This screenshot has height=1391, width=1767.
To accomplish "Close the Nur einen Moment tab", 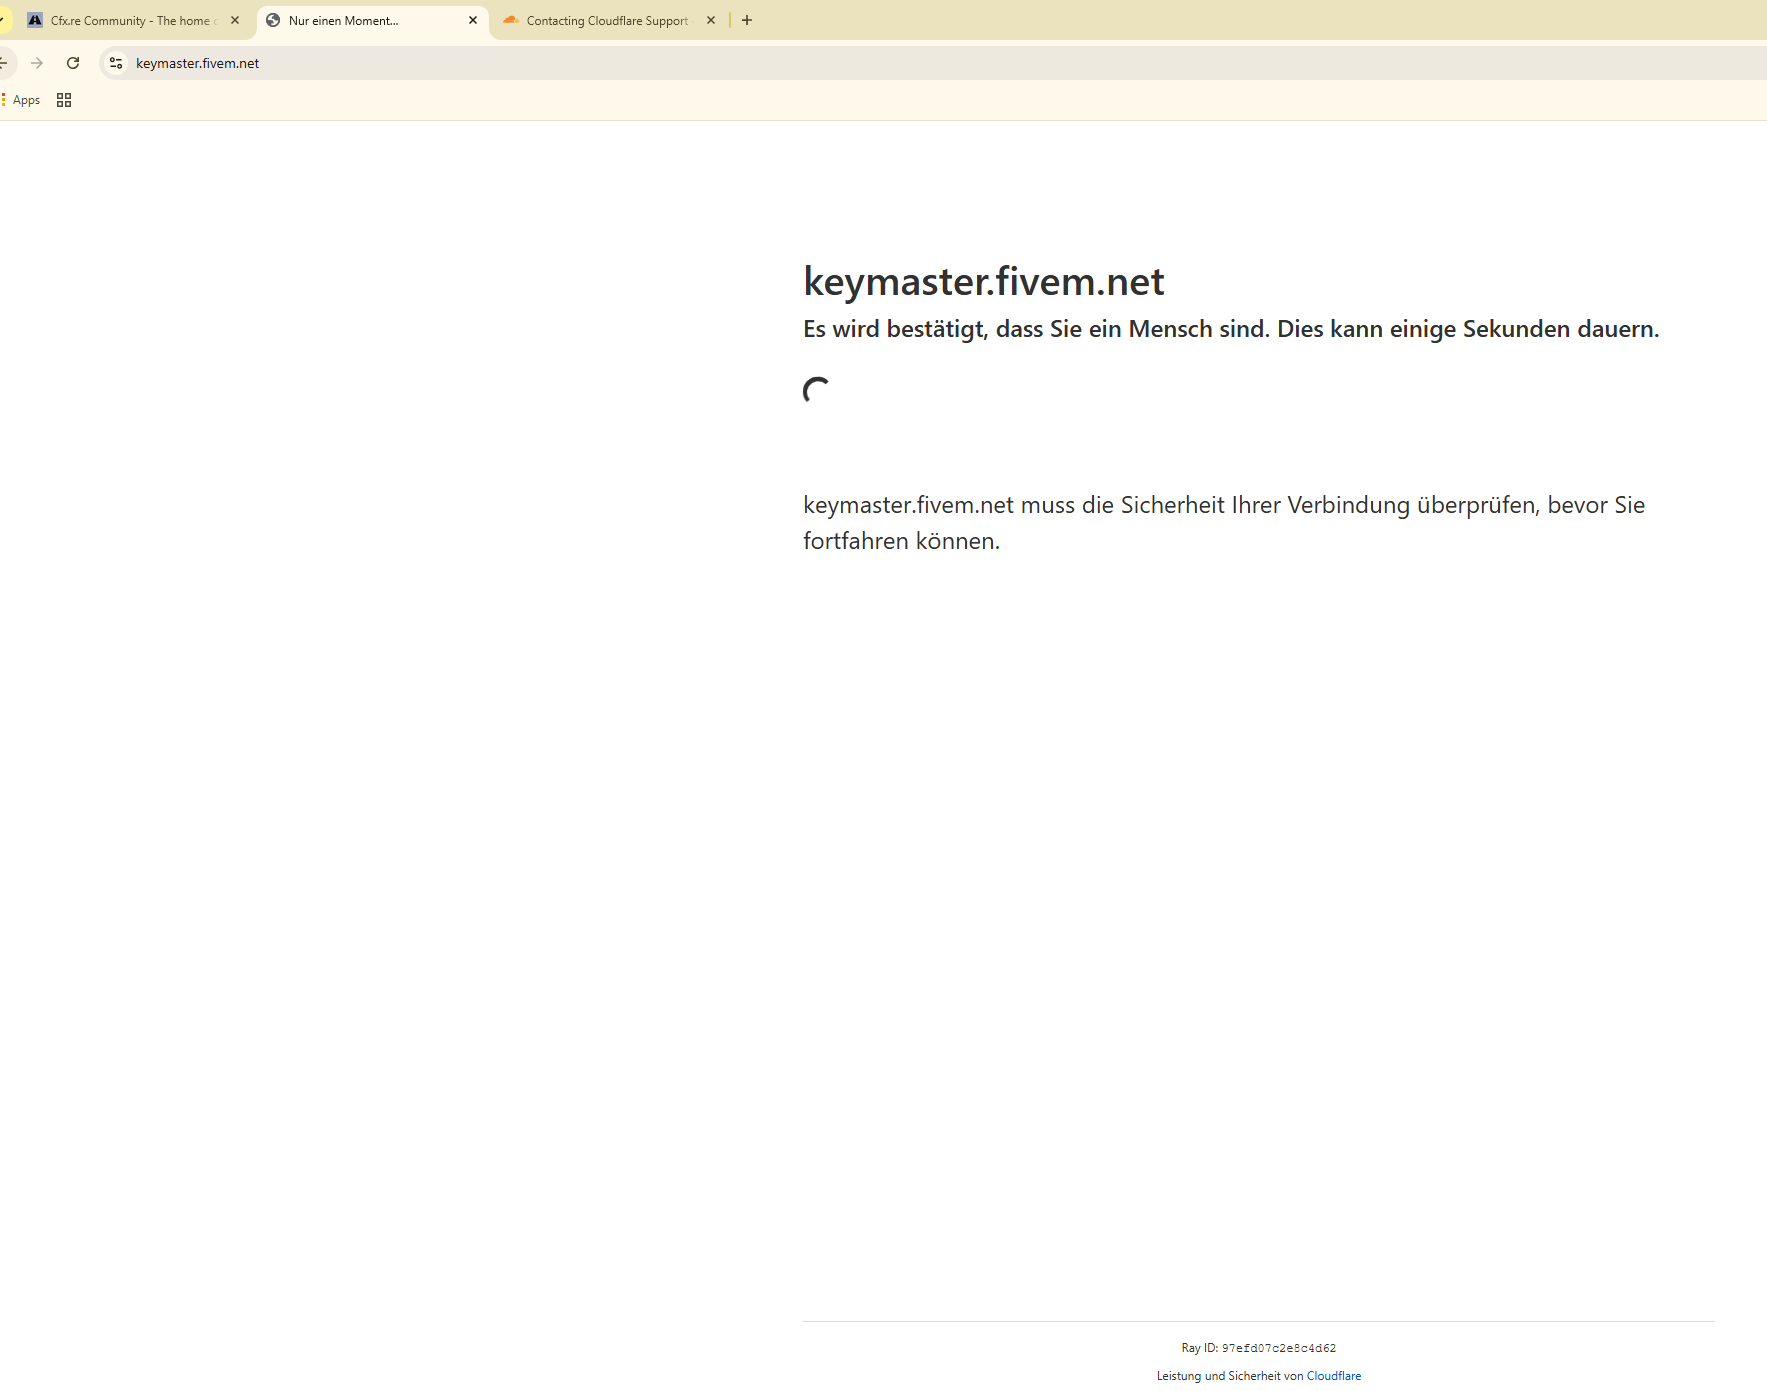I will pyautogui.click(x=473, y=20).
